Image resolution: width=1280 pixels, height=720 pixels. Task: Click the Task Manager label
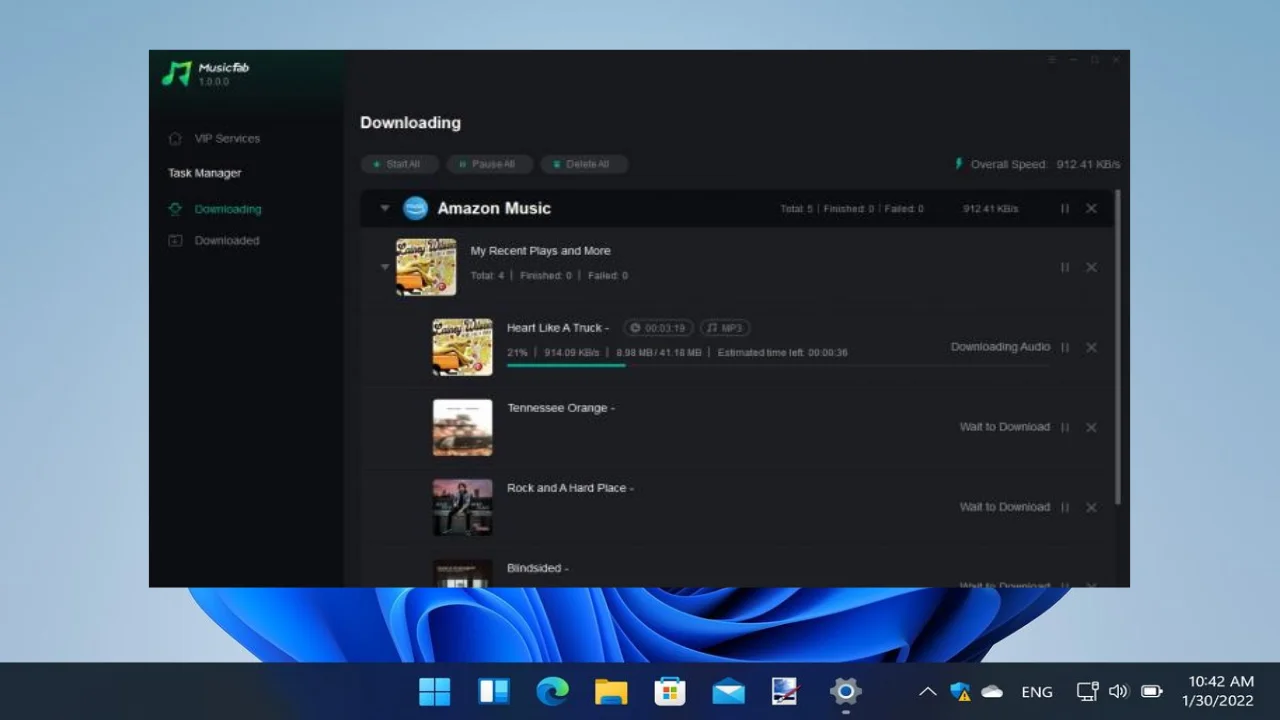[x=204, y=173]
